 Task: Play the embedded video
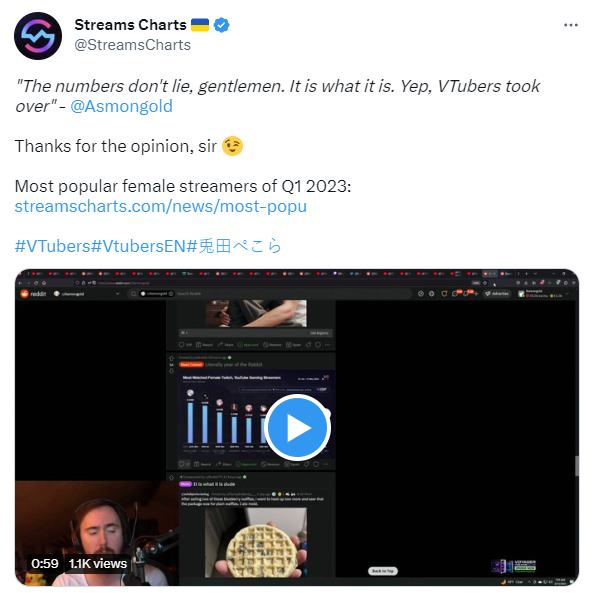[x=297, y=427]
